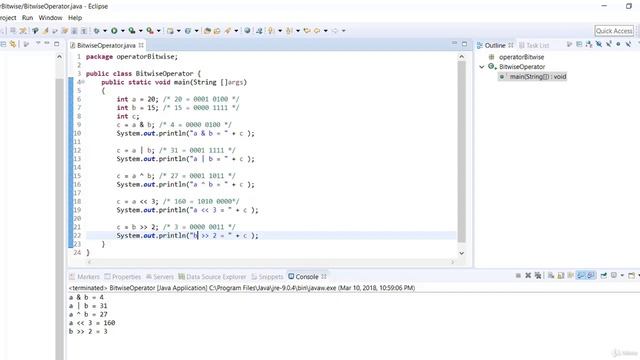Switch to the Markers tab

(x=84, y=277)
